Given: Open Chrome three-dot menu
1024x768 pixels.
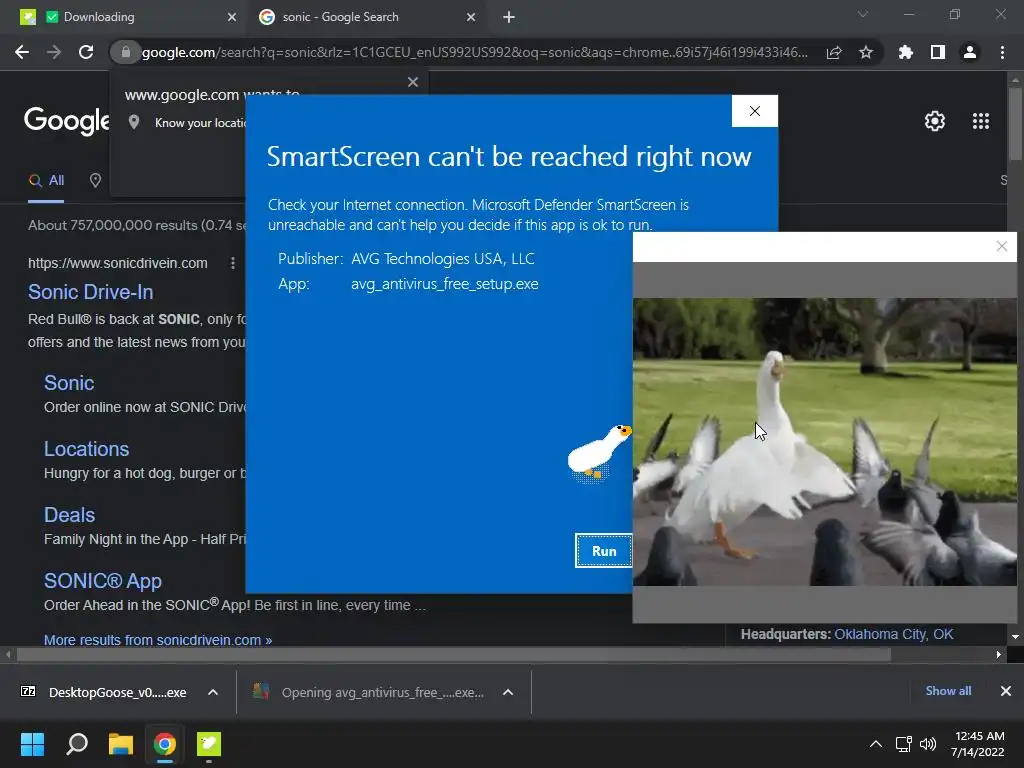Looking at the screenshot, I should click(x=1002, y=52).
